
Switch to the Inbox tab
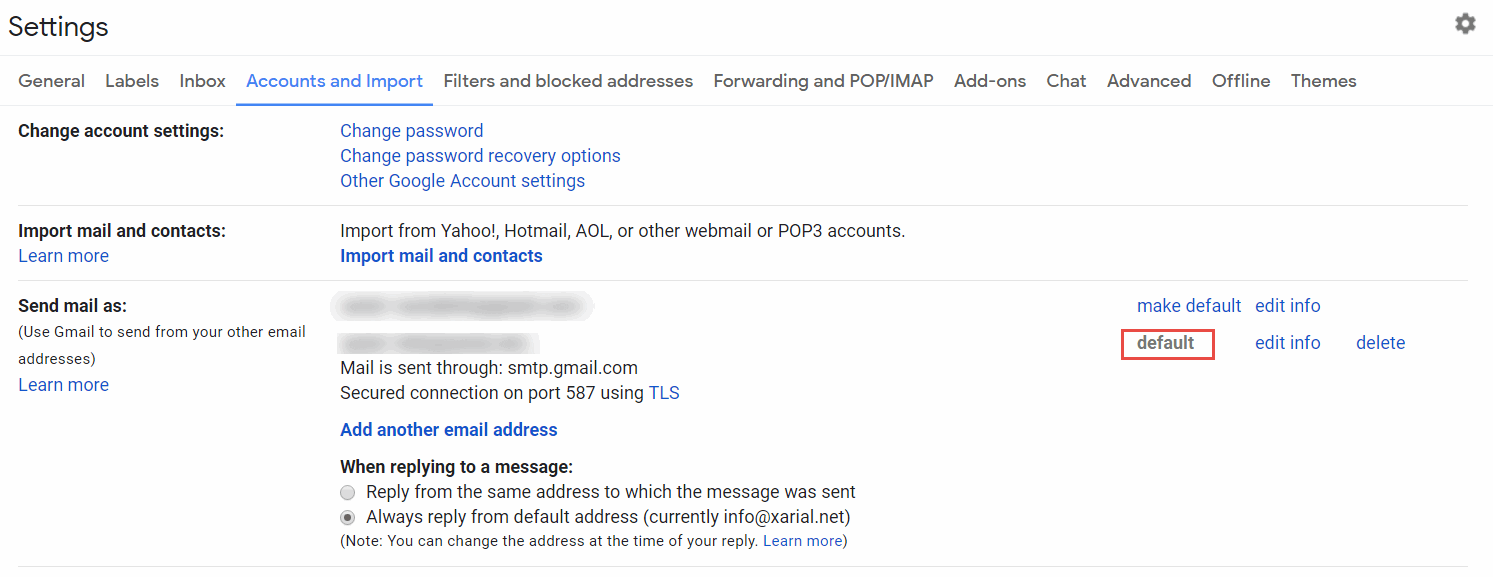[x=202, y=80]
